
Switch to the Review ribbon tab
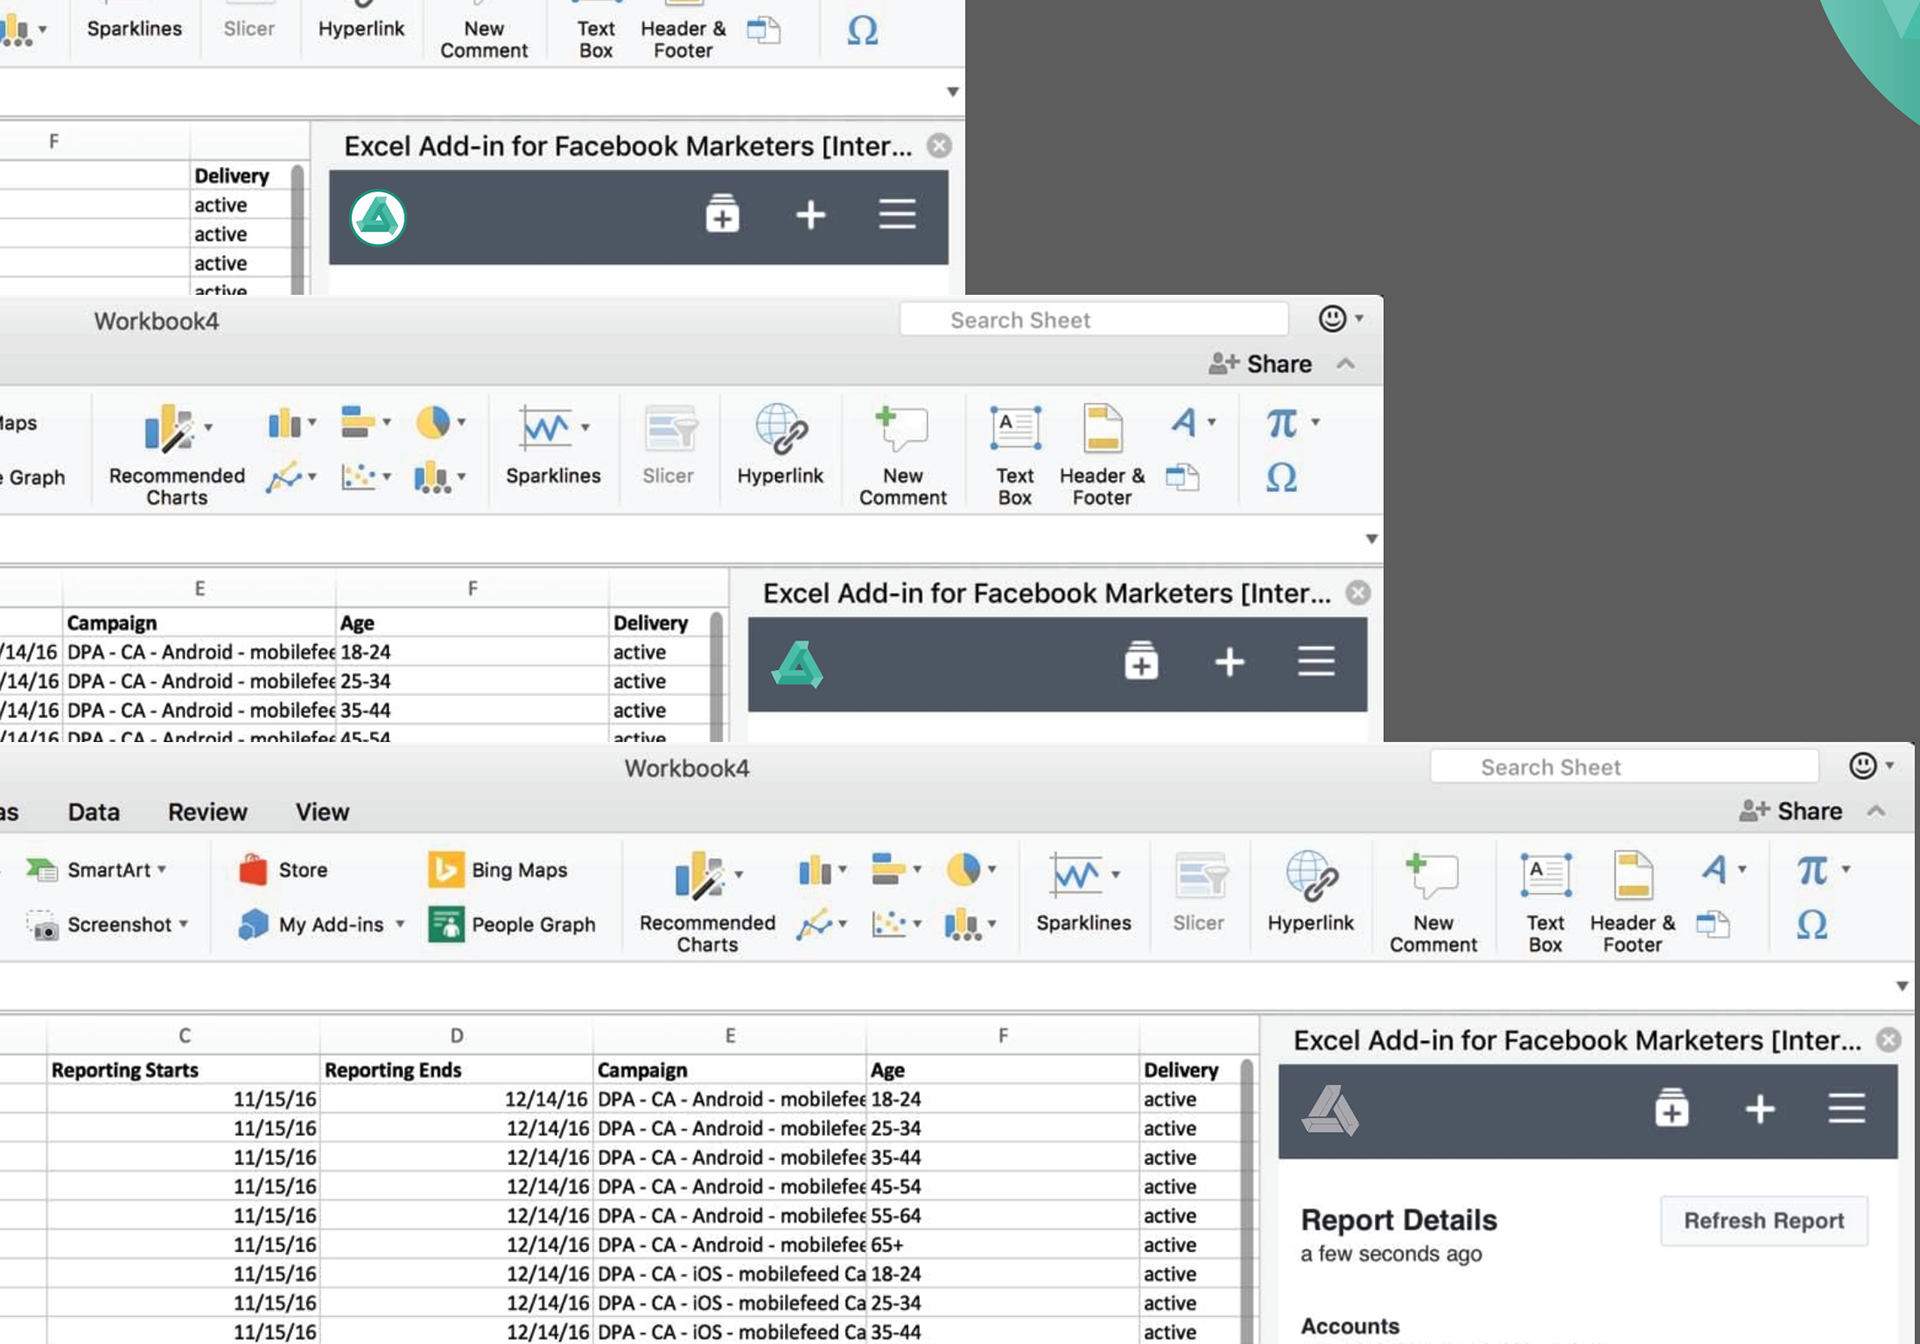[207, 812]
